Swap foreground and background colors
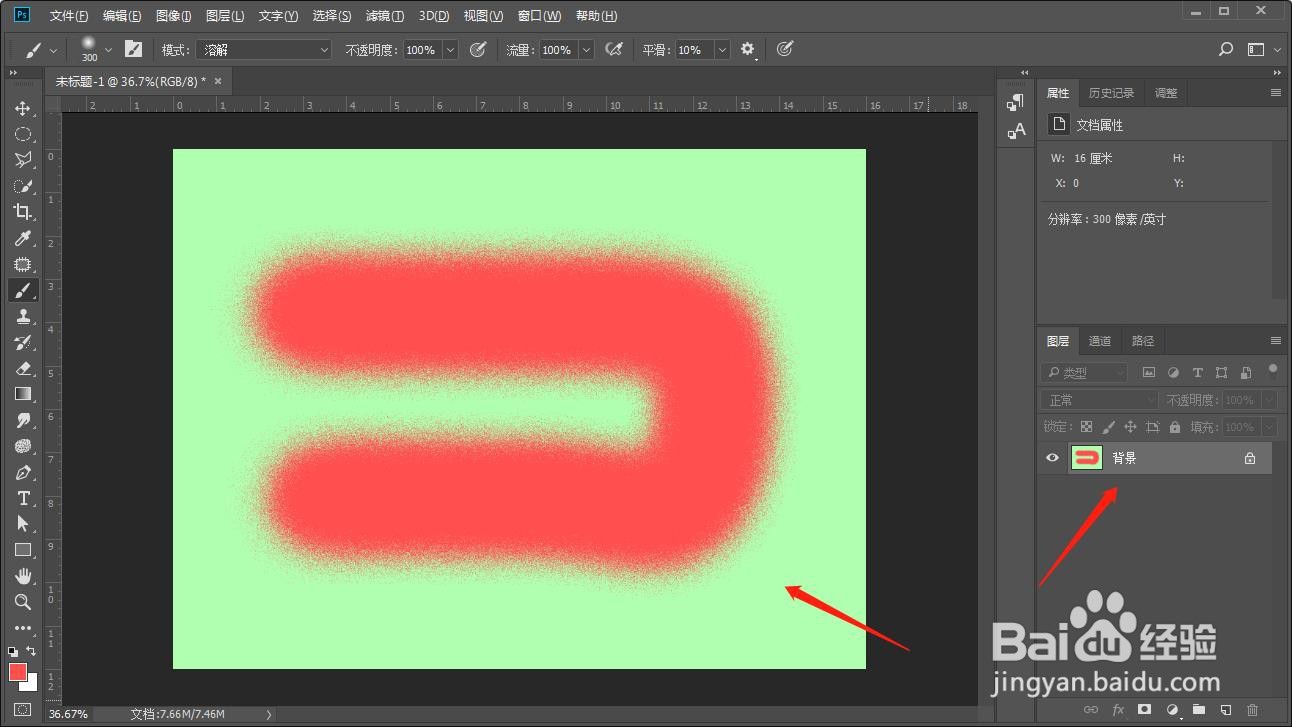Viewport: 1292px width, 727px height. coord(32,651)
